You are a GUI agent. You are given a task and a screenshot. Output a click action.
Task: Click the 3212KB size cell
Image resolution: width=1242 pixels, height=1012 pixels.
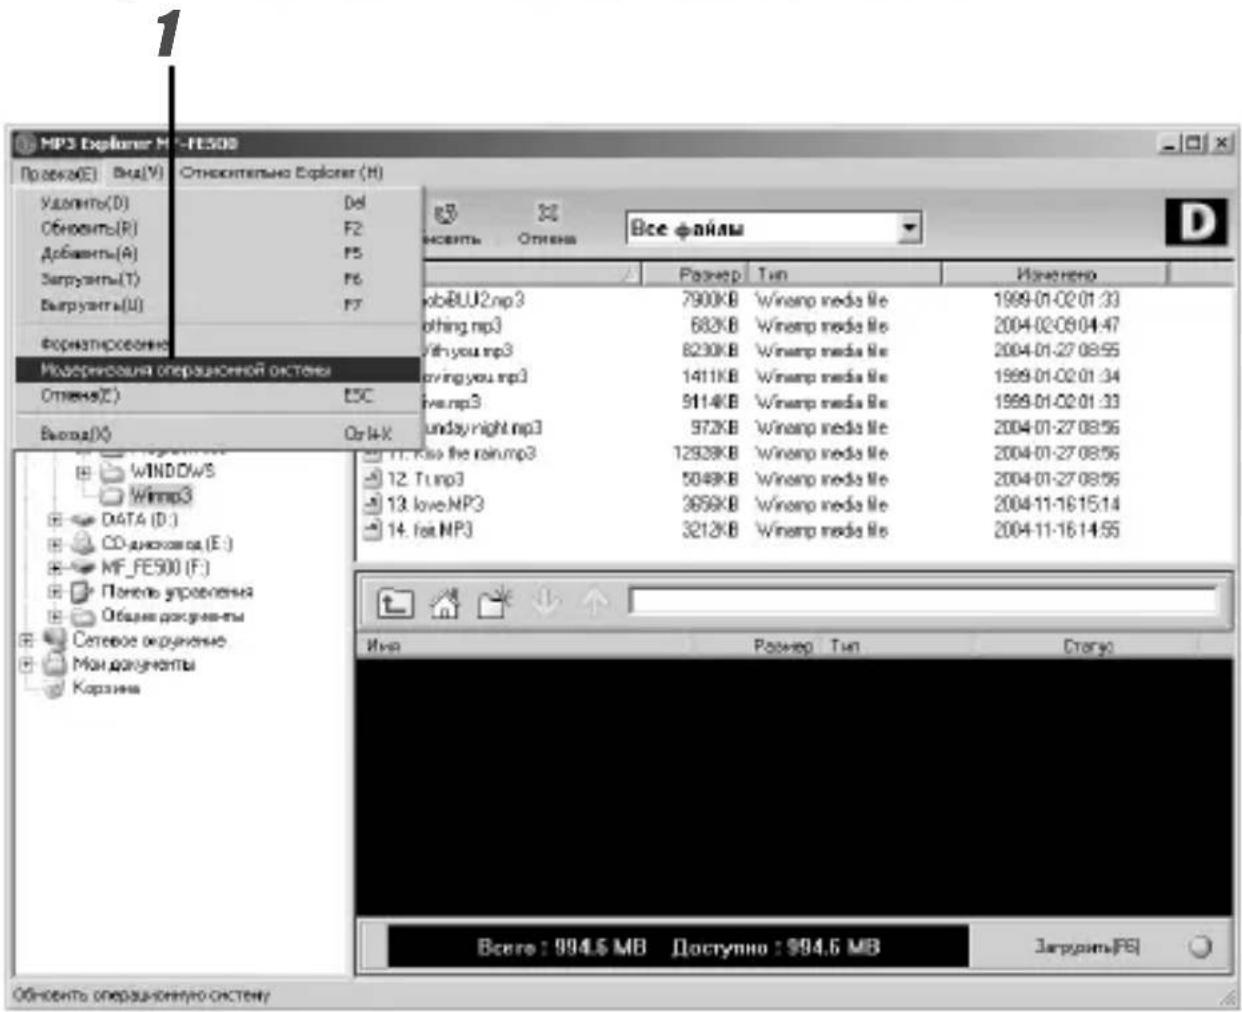pyautogui.click(x=709, y=530)
